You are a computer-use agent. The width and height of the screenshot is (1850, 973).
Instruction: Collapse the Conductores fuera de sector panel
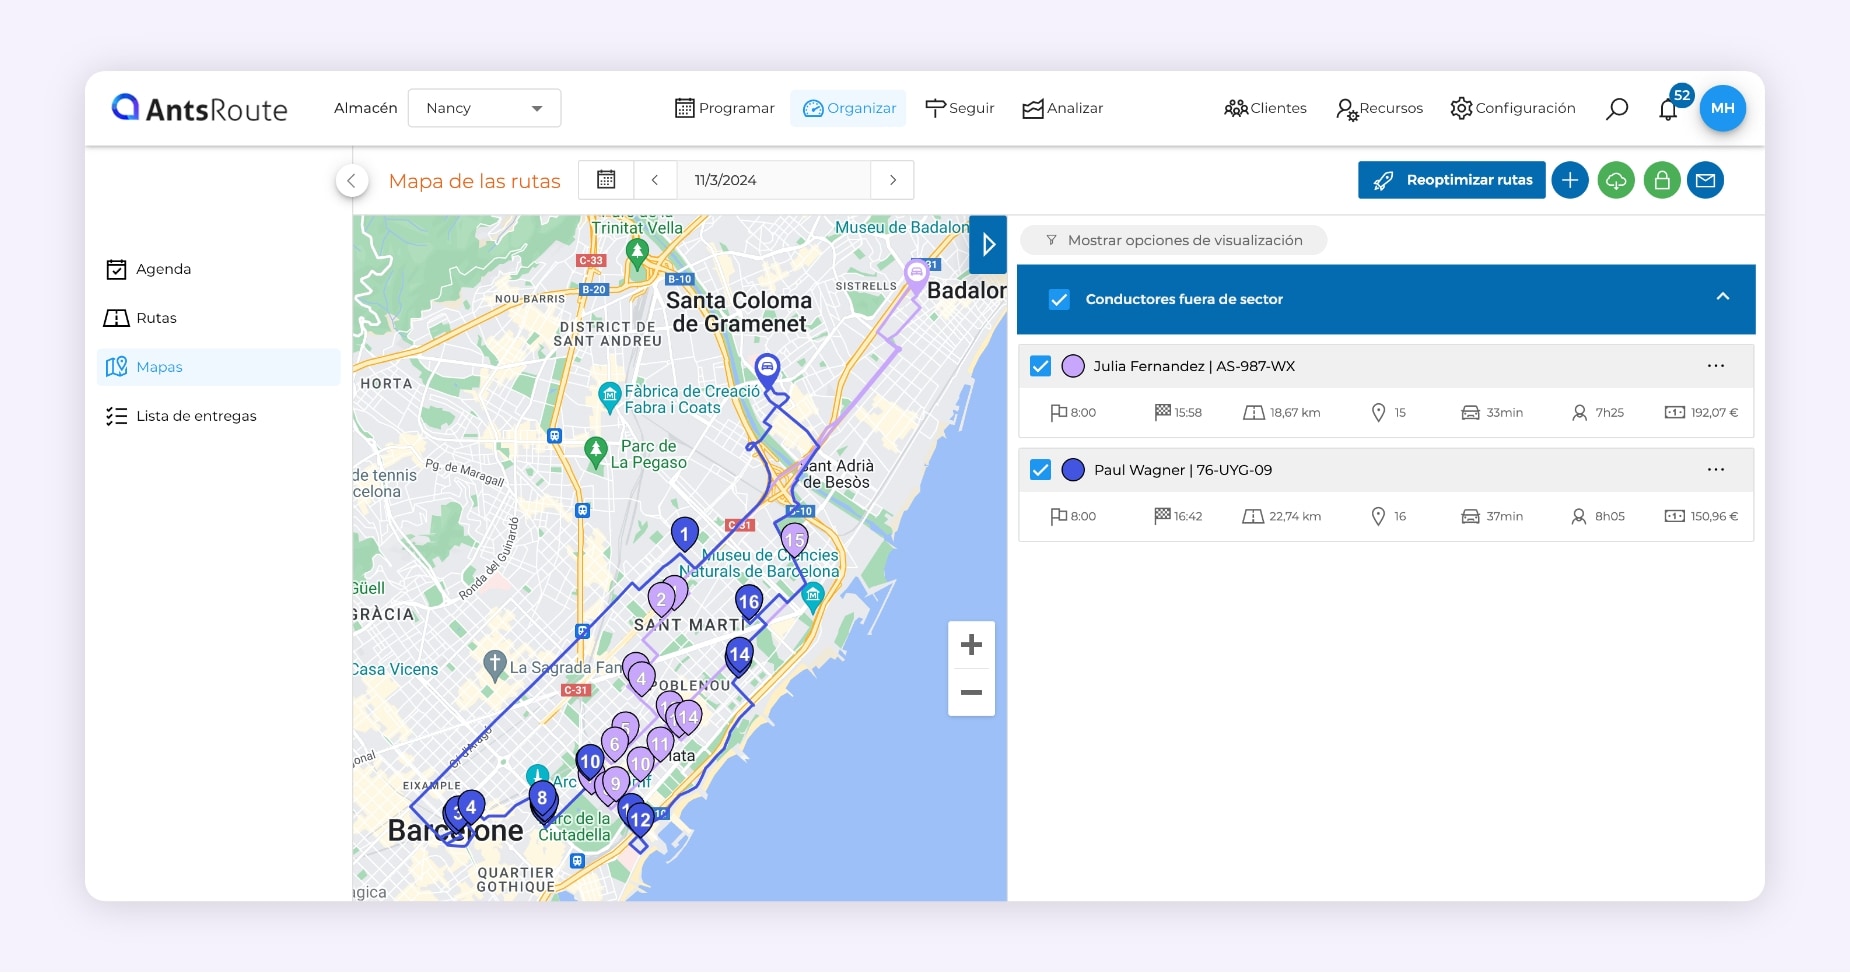click(x=1722, y=296)
